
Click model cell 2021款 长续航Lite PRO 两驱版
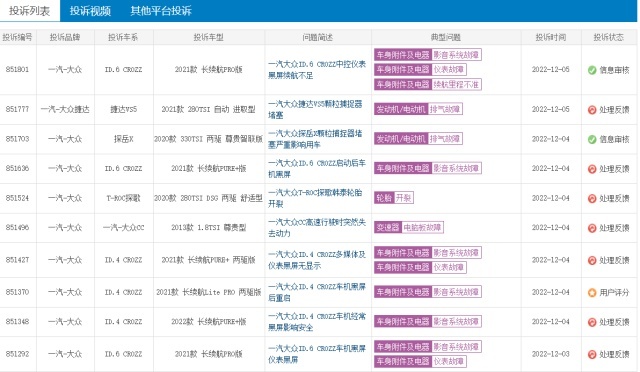pos(209,292)
